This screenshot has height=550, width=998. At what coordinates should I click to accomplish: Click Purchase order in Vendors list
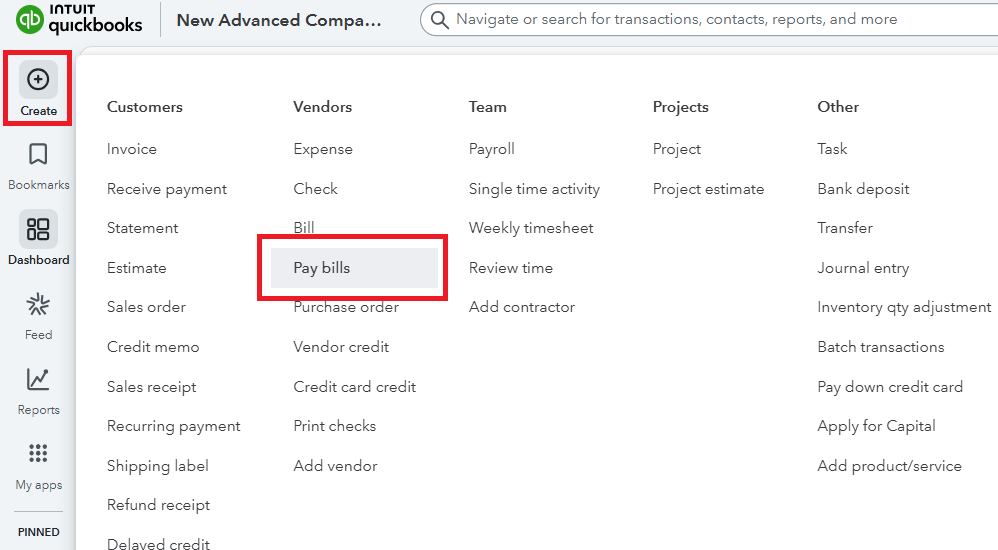pos(346,307)
